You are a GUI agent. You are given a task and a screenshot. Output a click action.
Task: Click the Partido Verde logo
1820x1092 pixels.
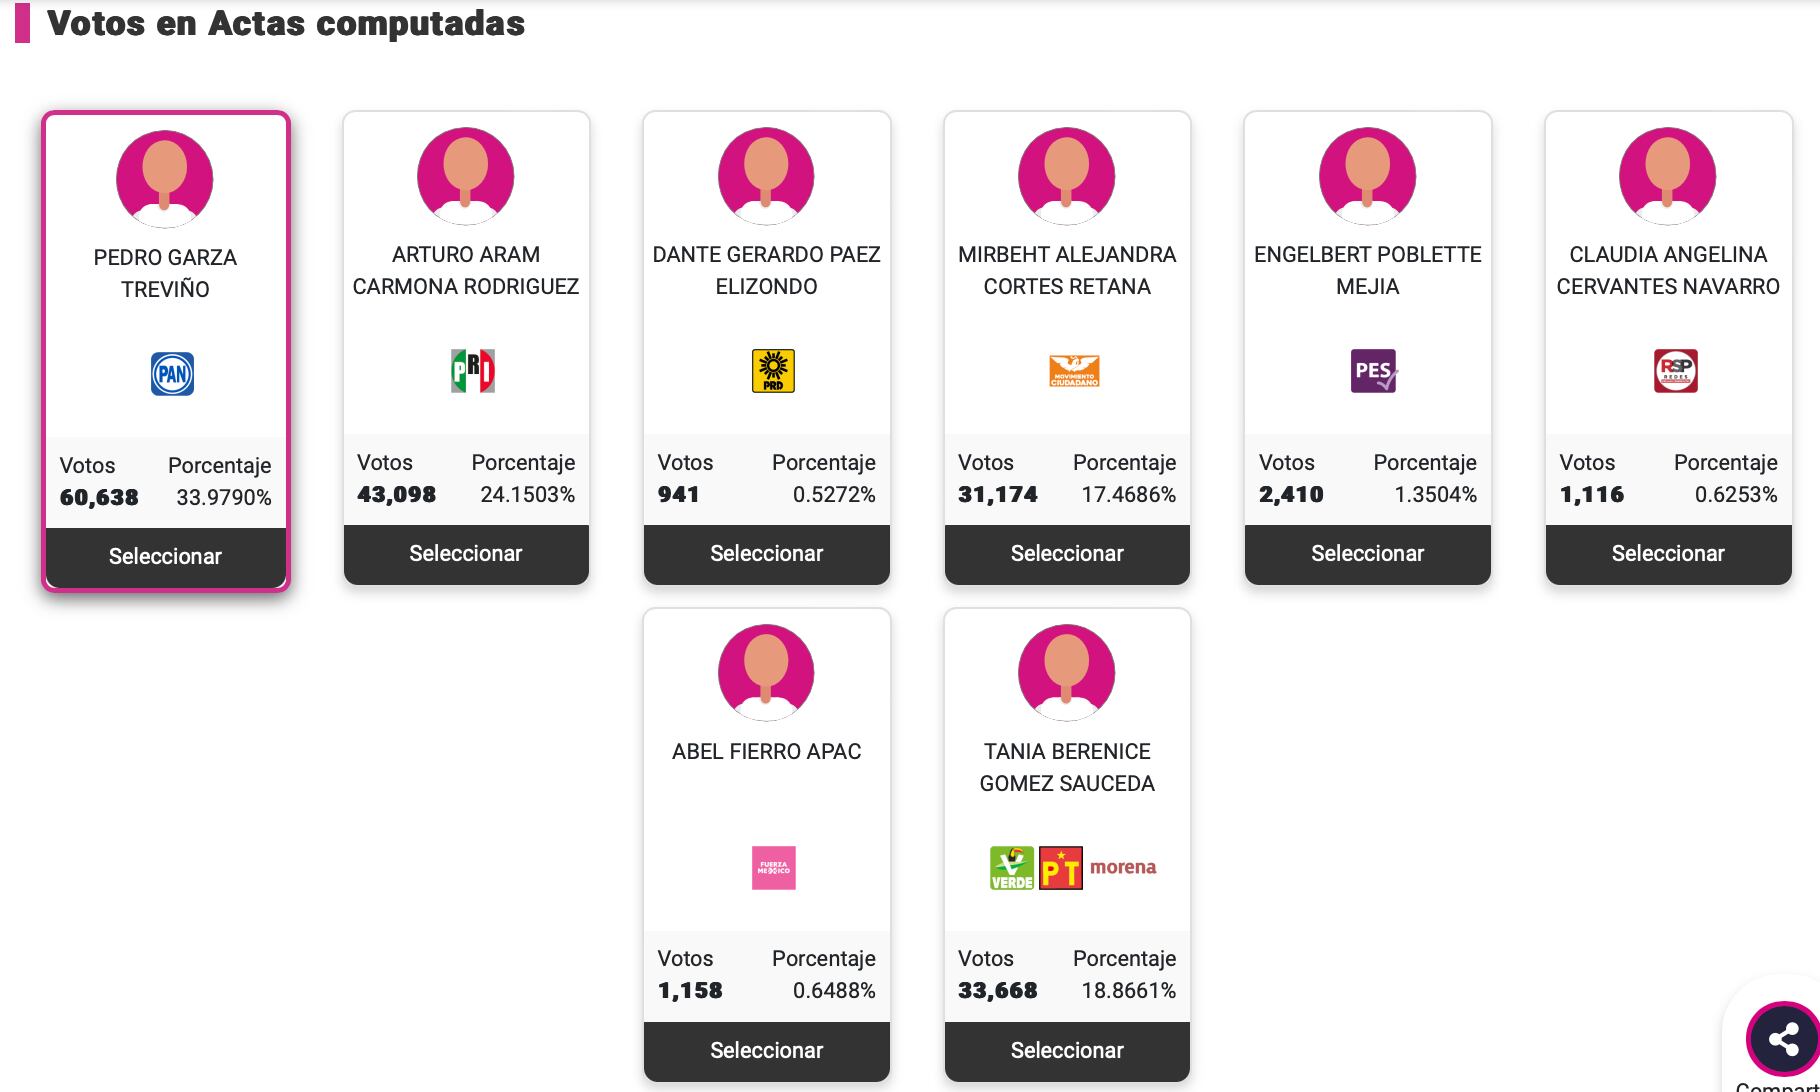[1009, 866]
